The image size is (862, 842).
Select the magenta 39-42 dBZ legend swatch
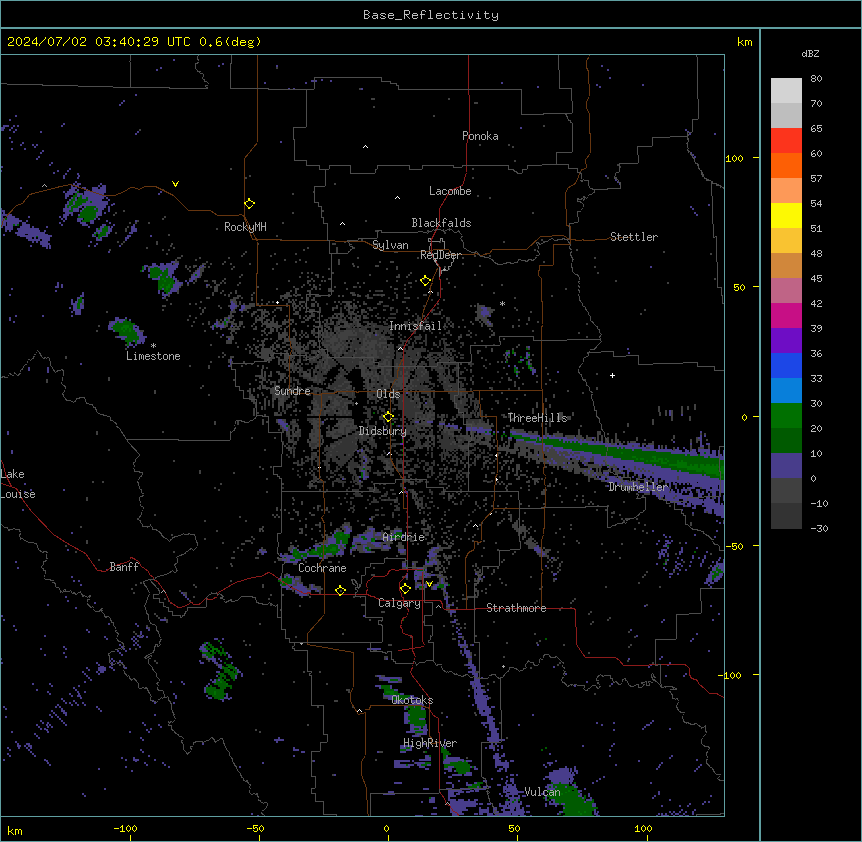(786, 315)
